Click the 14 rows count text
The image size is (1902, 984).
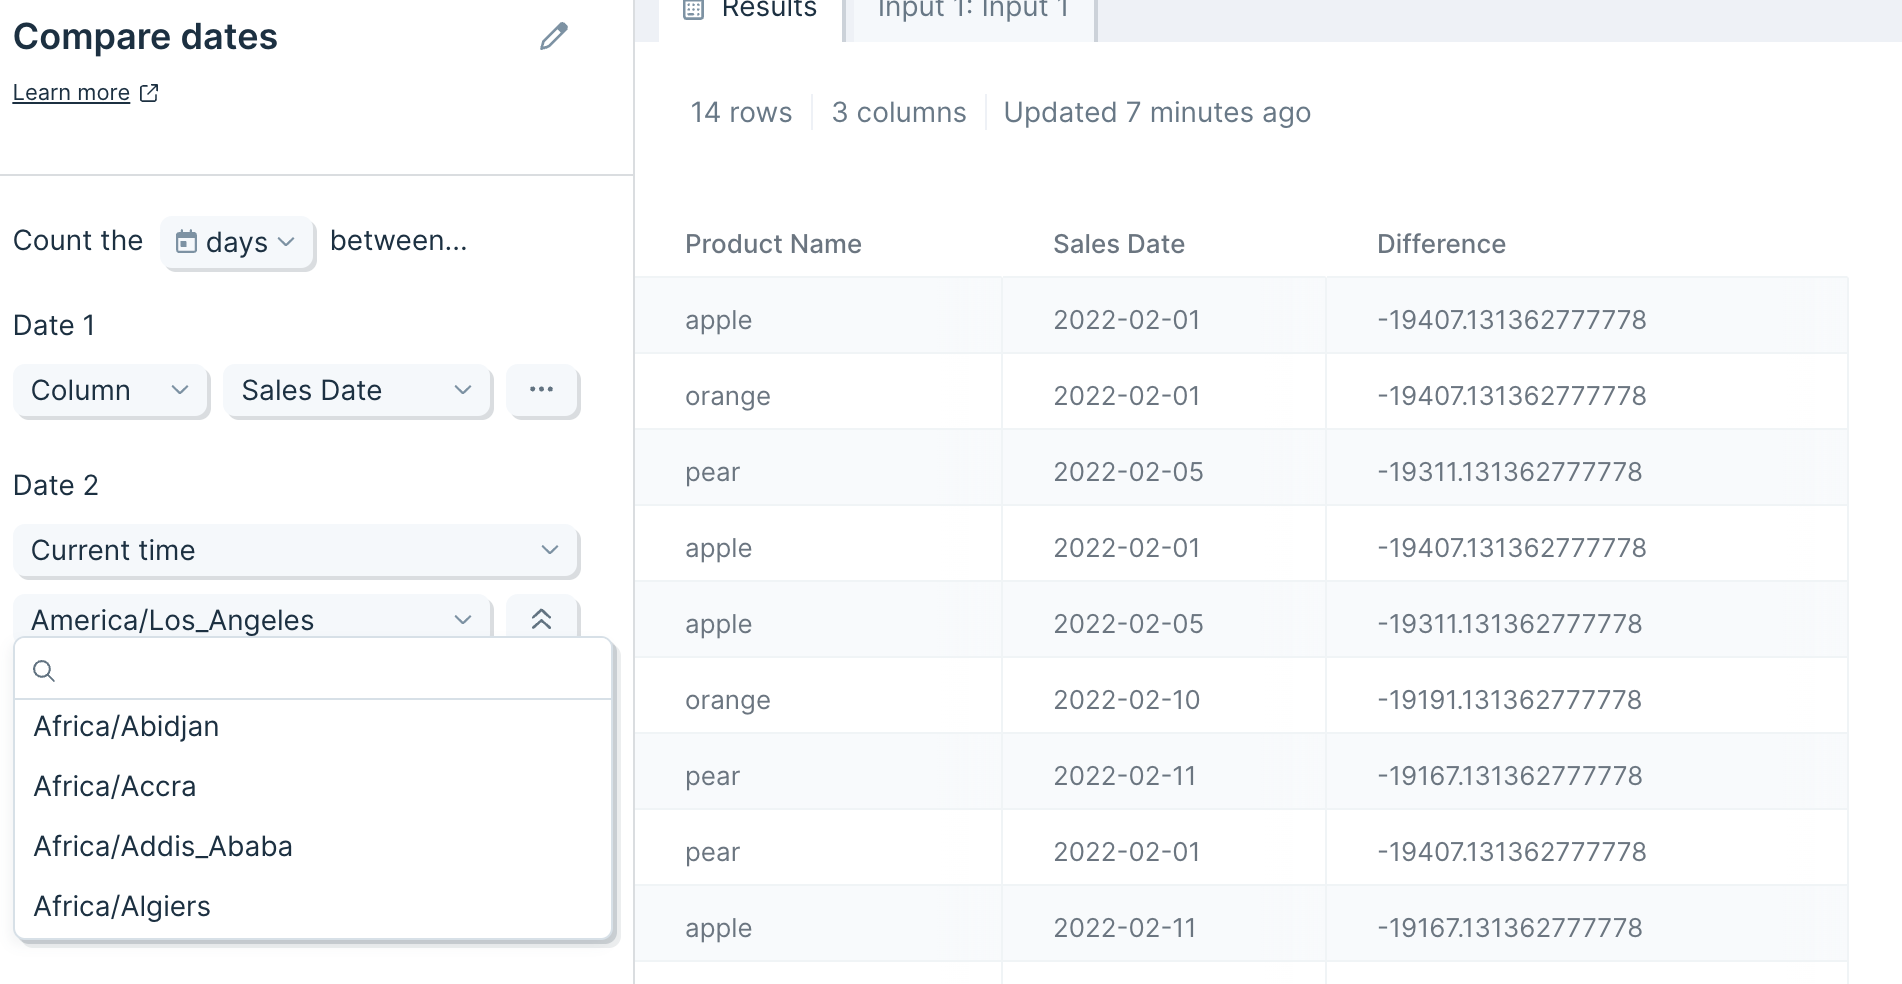click(741, 113)
